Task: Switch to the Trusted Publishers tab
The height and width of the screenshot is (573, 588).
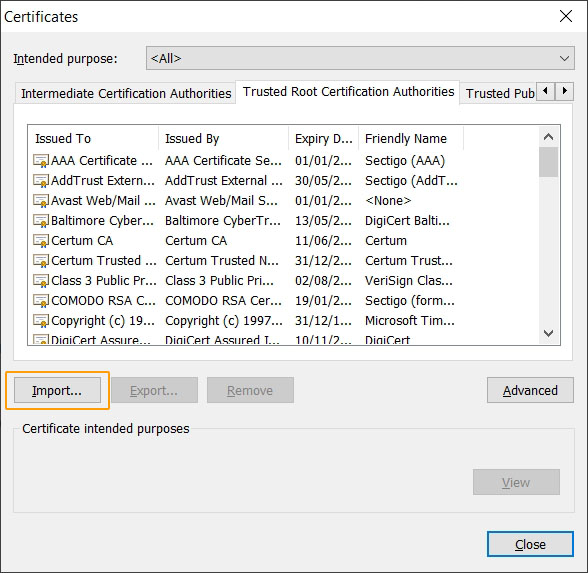Action: 500,93
